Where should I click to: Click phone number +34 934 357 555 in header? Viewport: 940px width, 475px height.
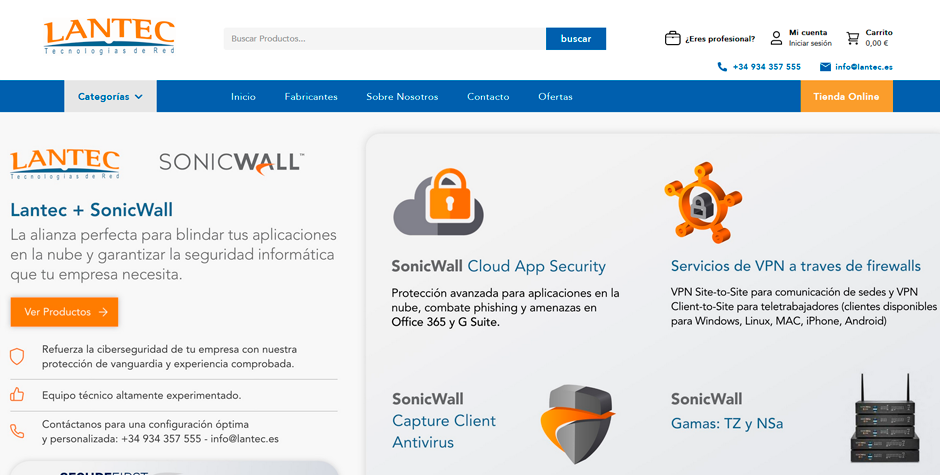coord(766,67)
